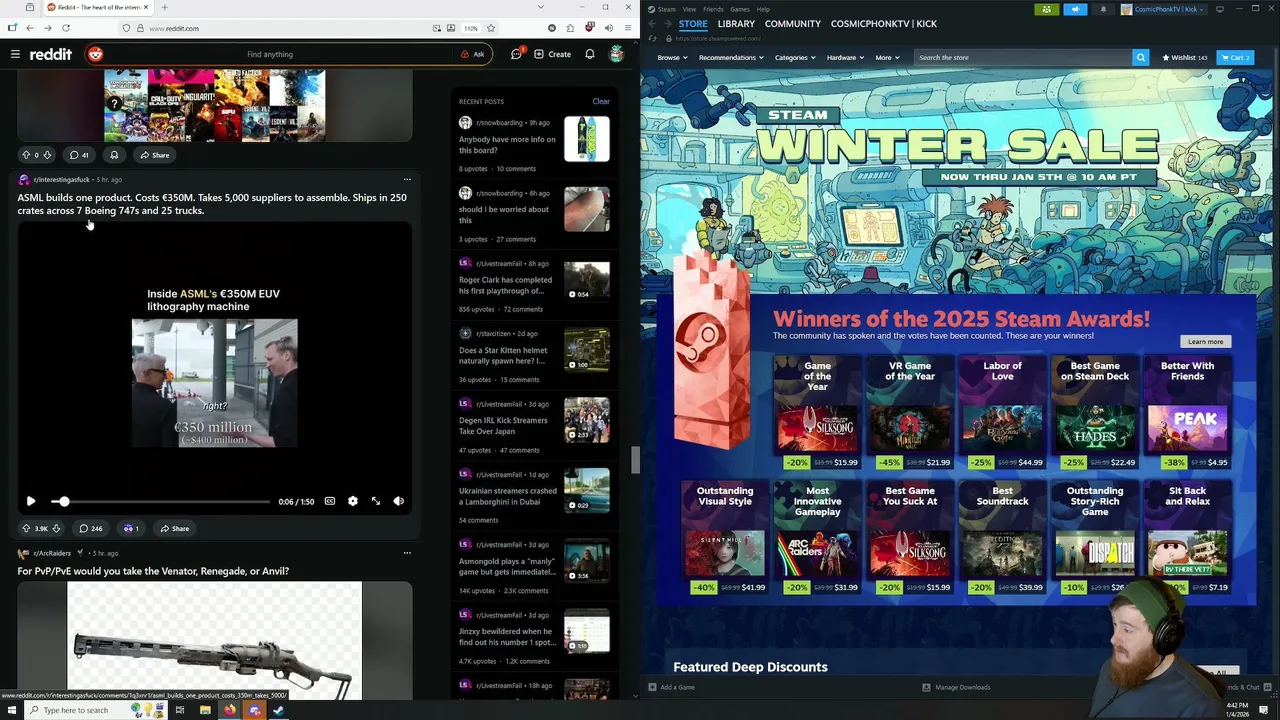Image resolution: width=1280 pixels, height=720 pixels.
Task: Open Steam Cart
Action: (1236, 57)
